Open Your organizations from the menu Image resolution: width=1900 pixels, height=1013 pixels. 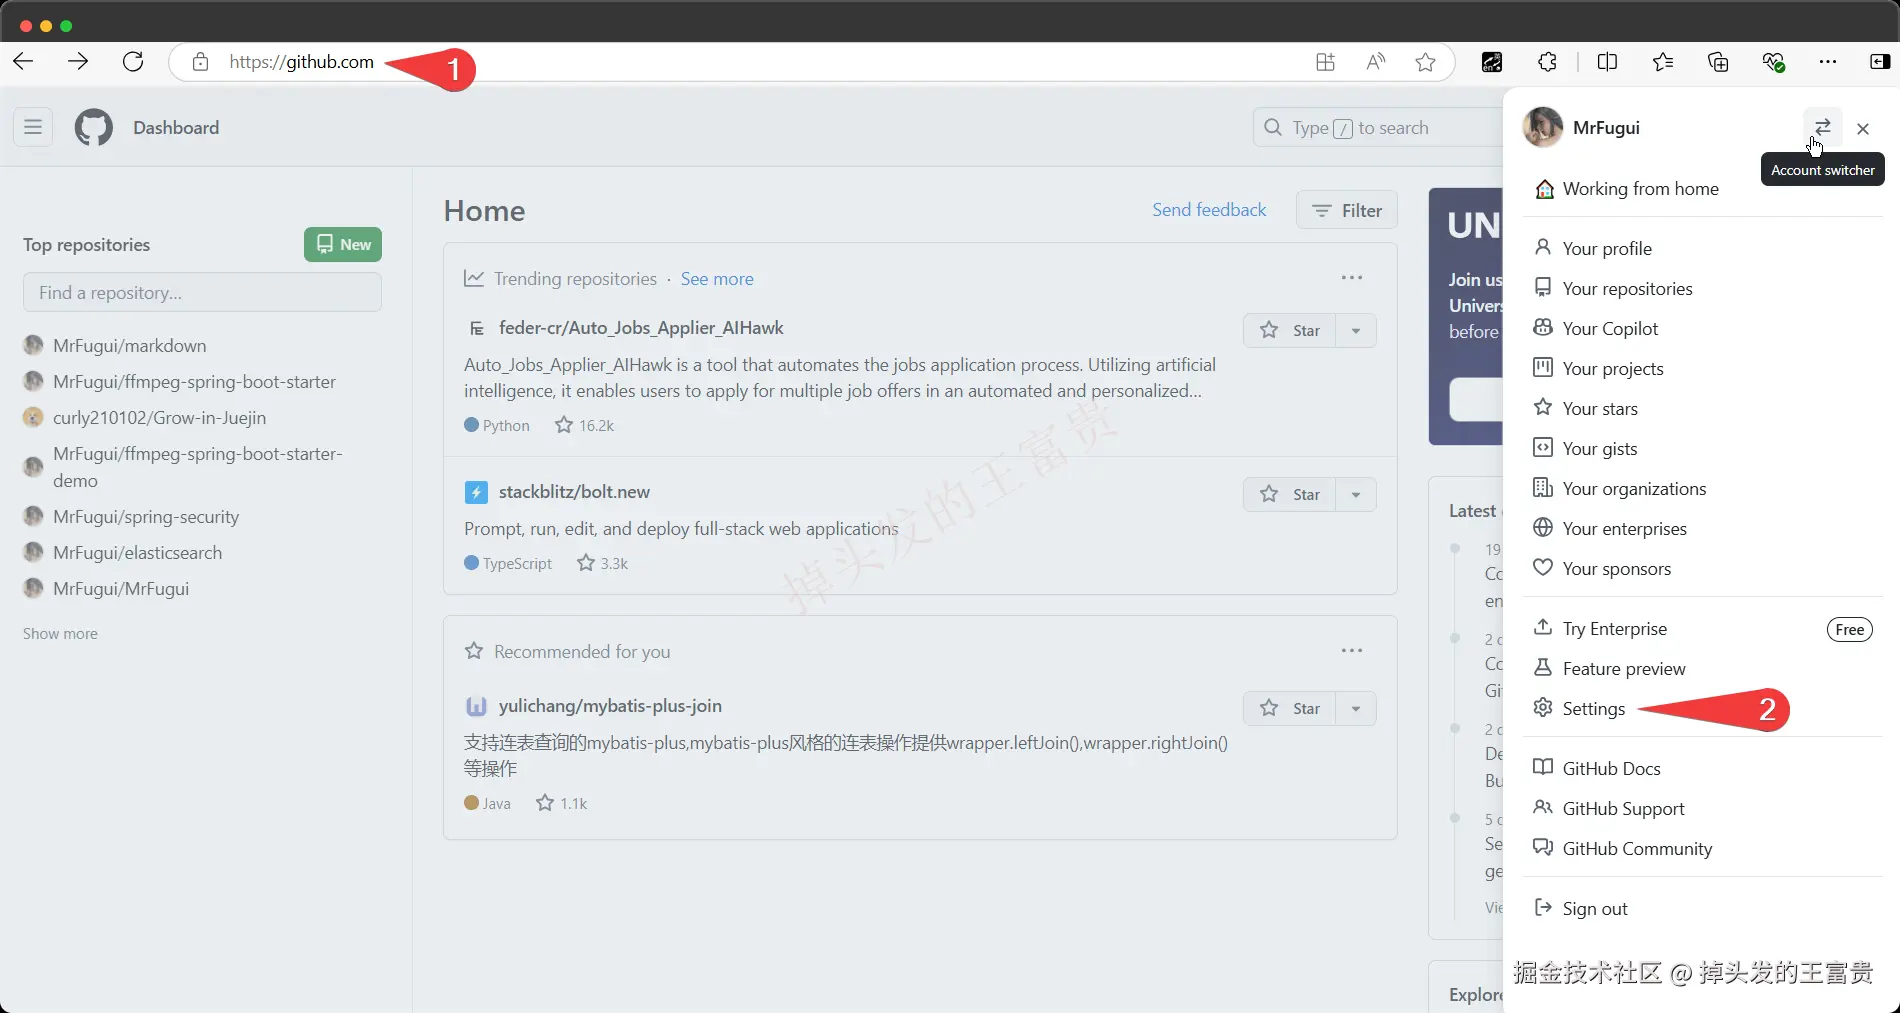click(x=1702, y=488)
